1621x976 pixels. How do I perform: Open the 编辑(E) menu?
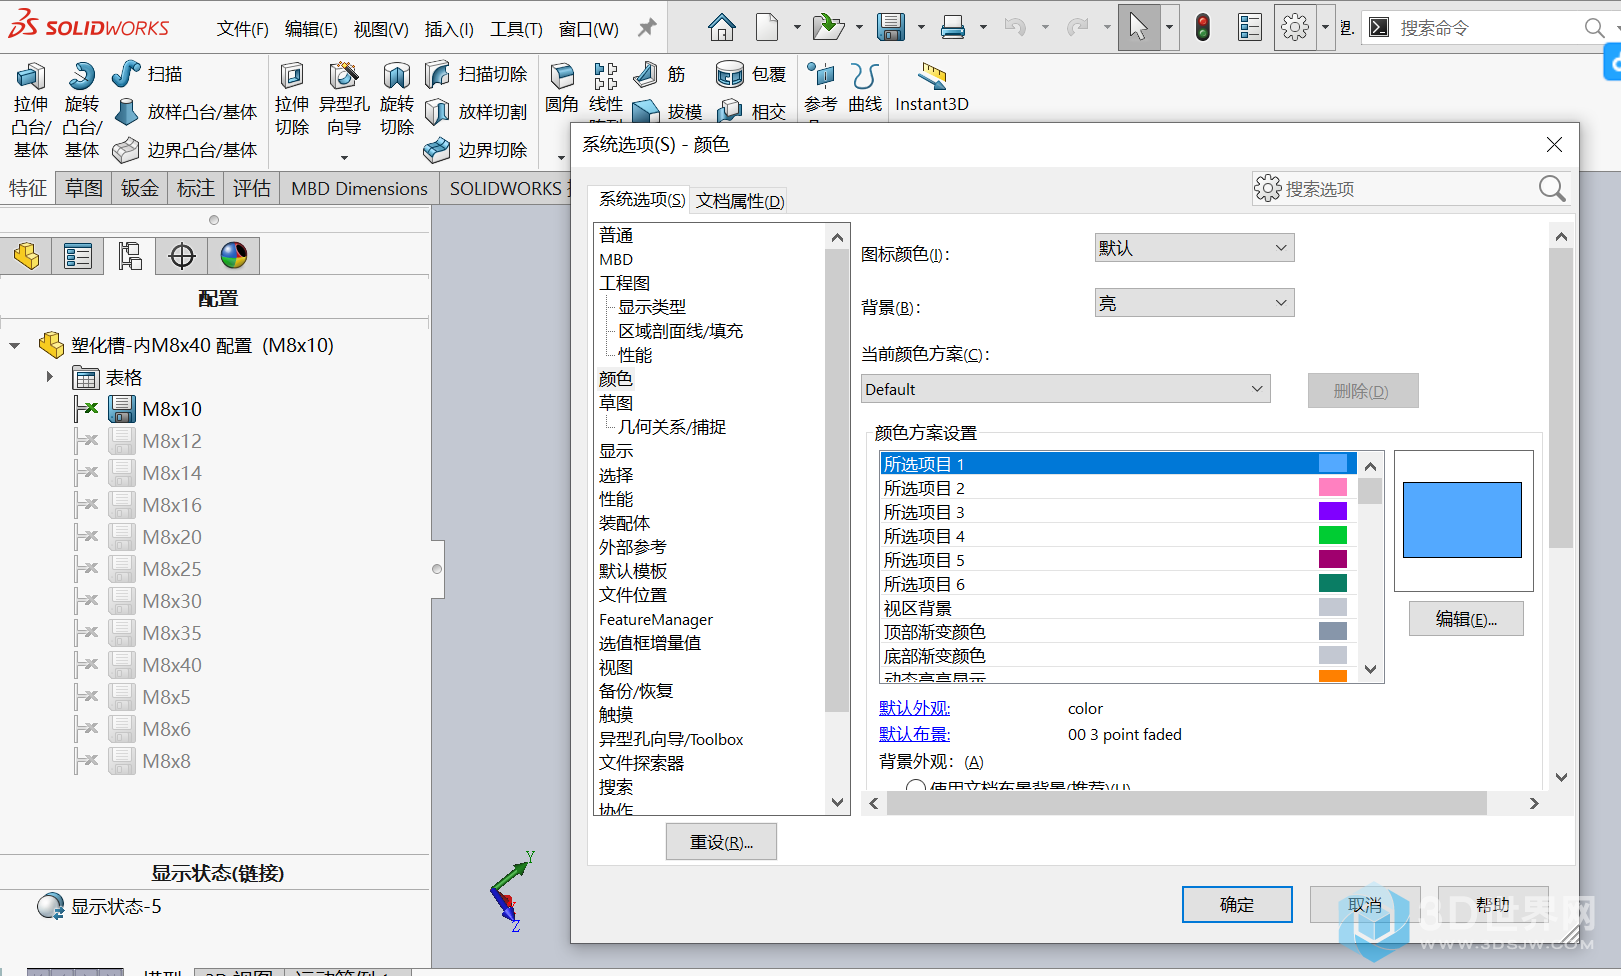coord(311,29)
